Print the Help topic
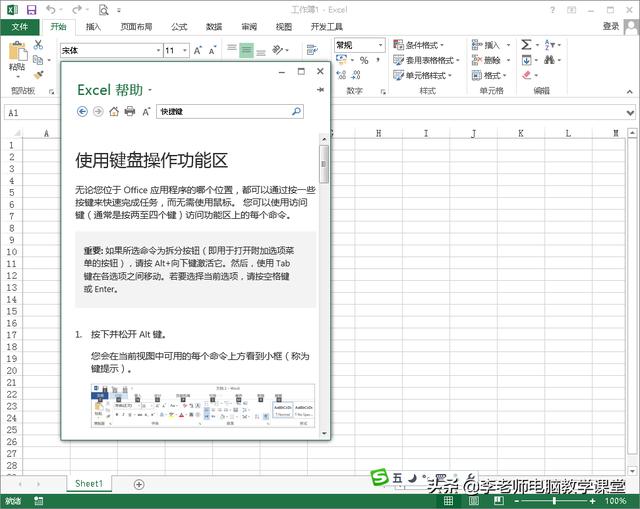This screenshot has height=509, width=640. pyautogui.click(x=130, y=111)
